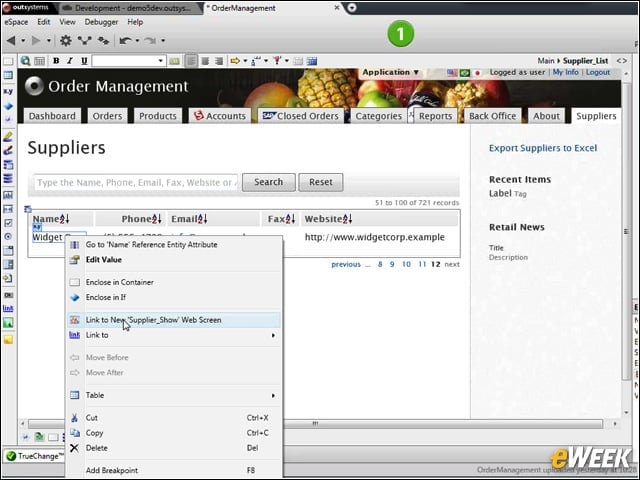The height and width of the screenshot is (480, 640).
Task: Expand the Redo history dropdown arrow
Action: pos(163,40)
